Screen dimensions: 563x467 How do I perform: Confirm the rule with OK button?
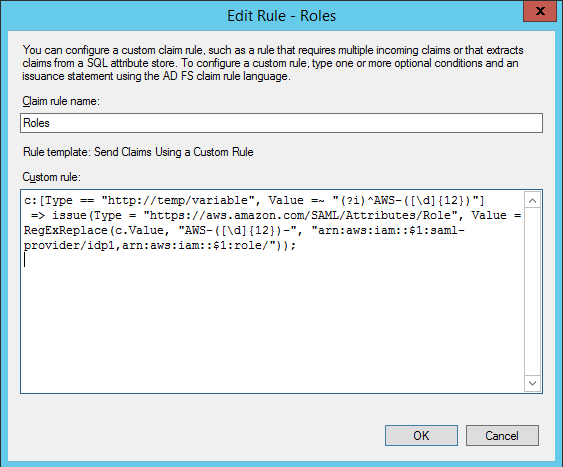click(x=421, y=435)
